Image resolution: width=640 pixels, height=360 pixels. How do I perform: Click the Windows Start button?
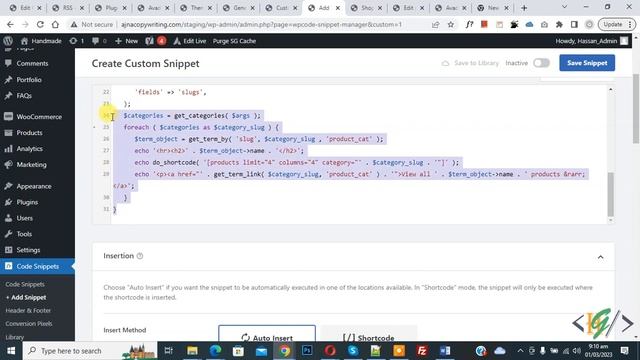click(x=11, y=351)
